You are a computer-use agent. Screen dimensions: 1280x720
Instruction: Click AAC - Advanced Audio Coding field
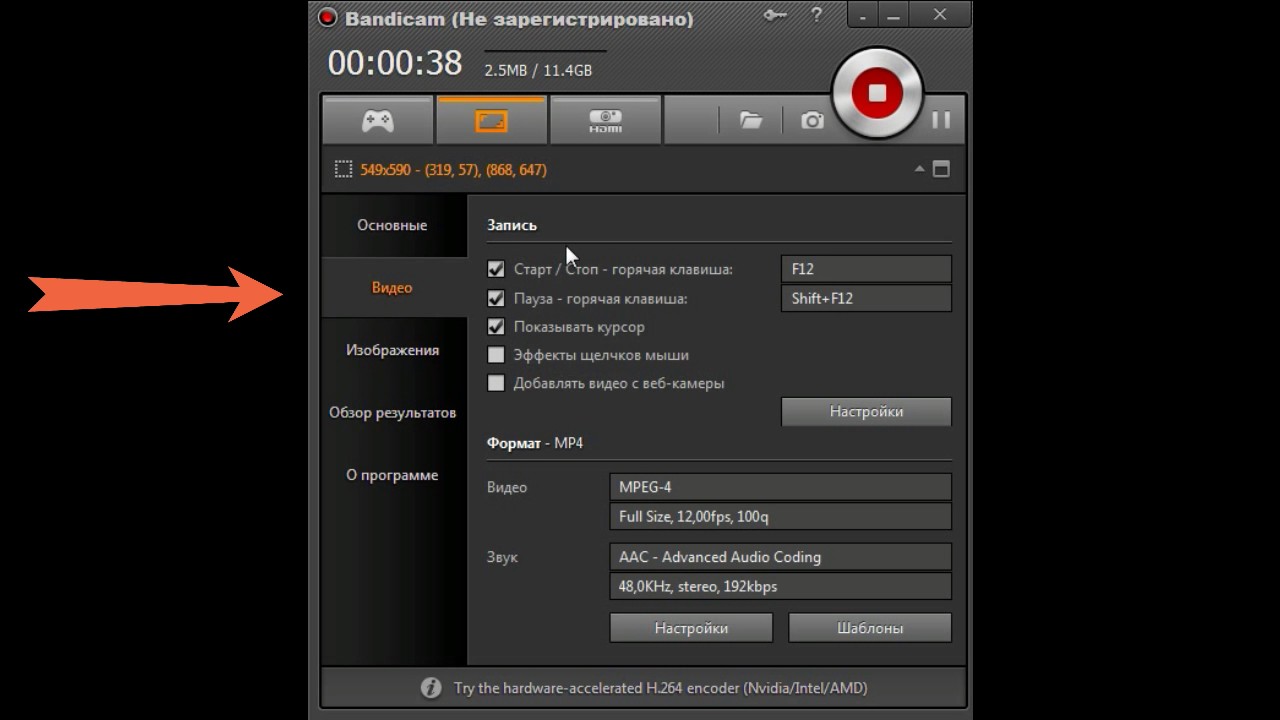pos(780,557)
